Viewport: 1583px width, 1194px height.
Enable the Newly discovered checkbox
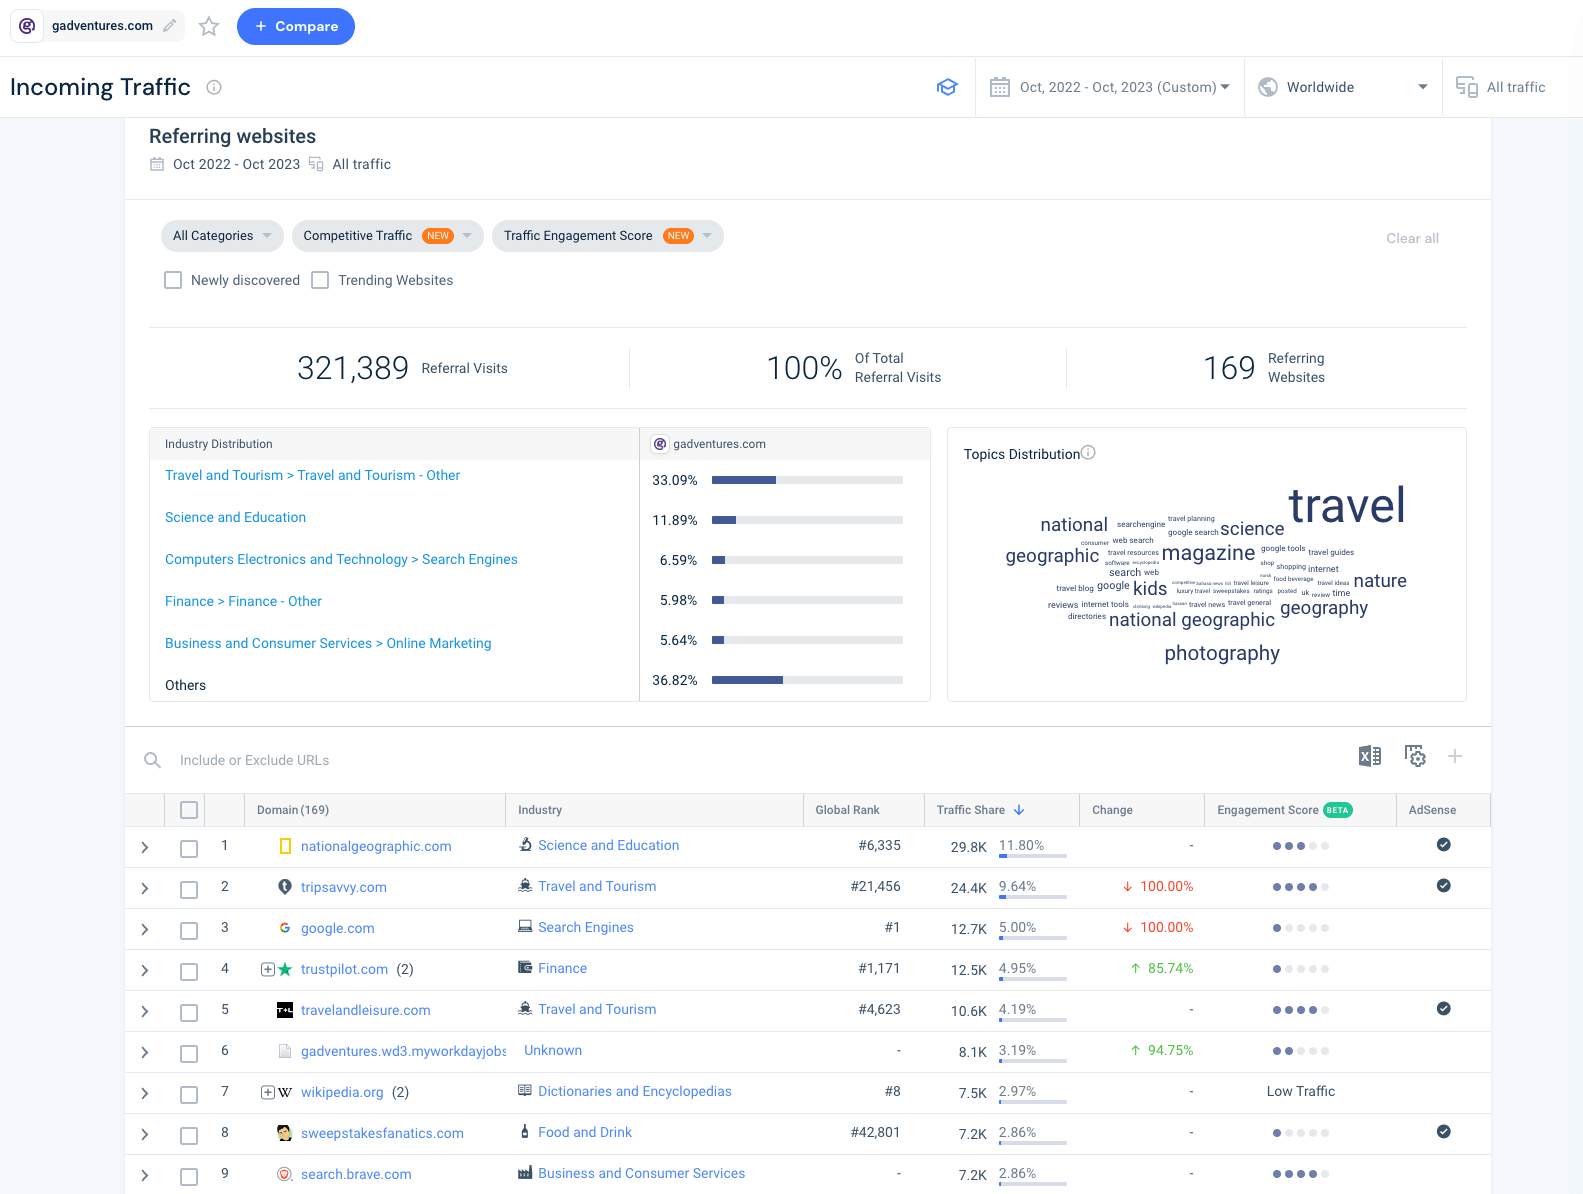click(173, 280)
